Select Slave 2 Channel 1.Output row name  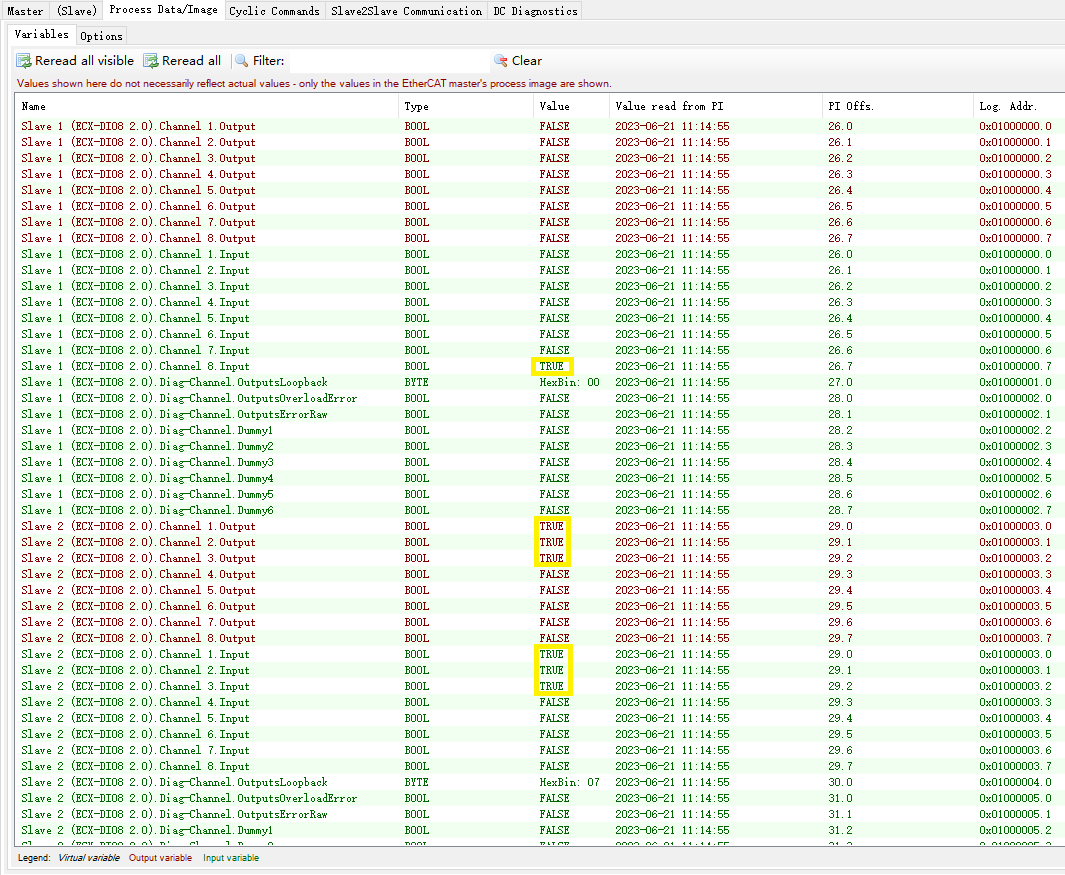tap(138, 526)
